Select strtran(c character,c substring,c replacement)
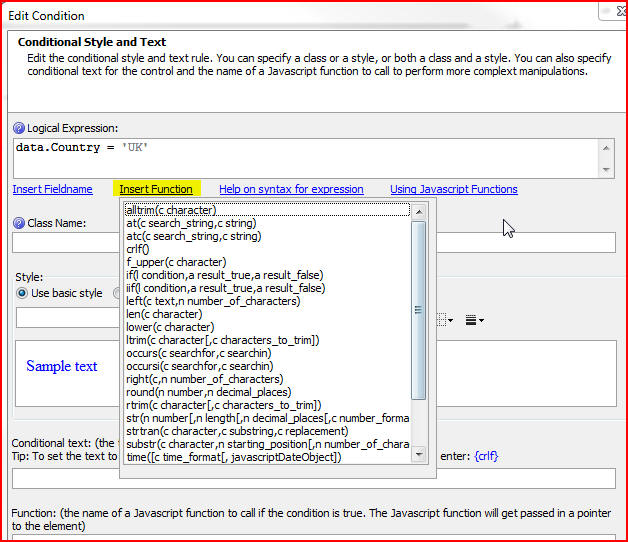628x542 pixels. click(x=267, y=431)
